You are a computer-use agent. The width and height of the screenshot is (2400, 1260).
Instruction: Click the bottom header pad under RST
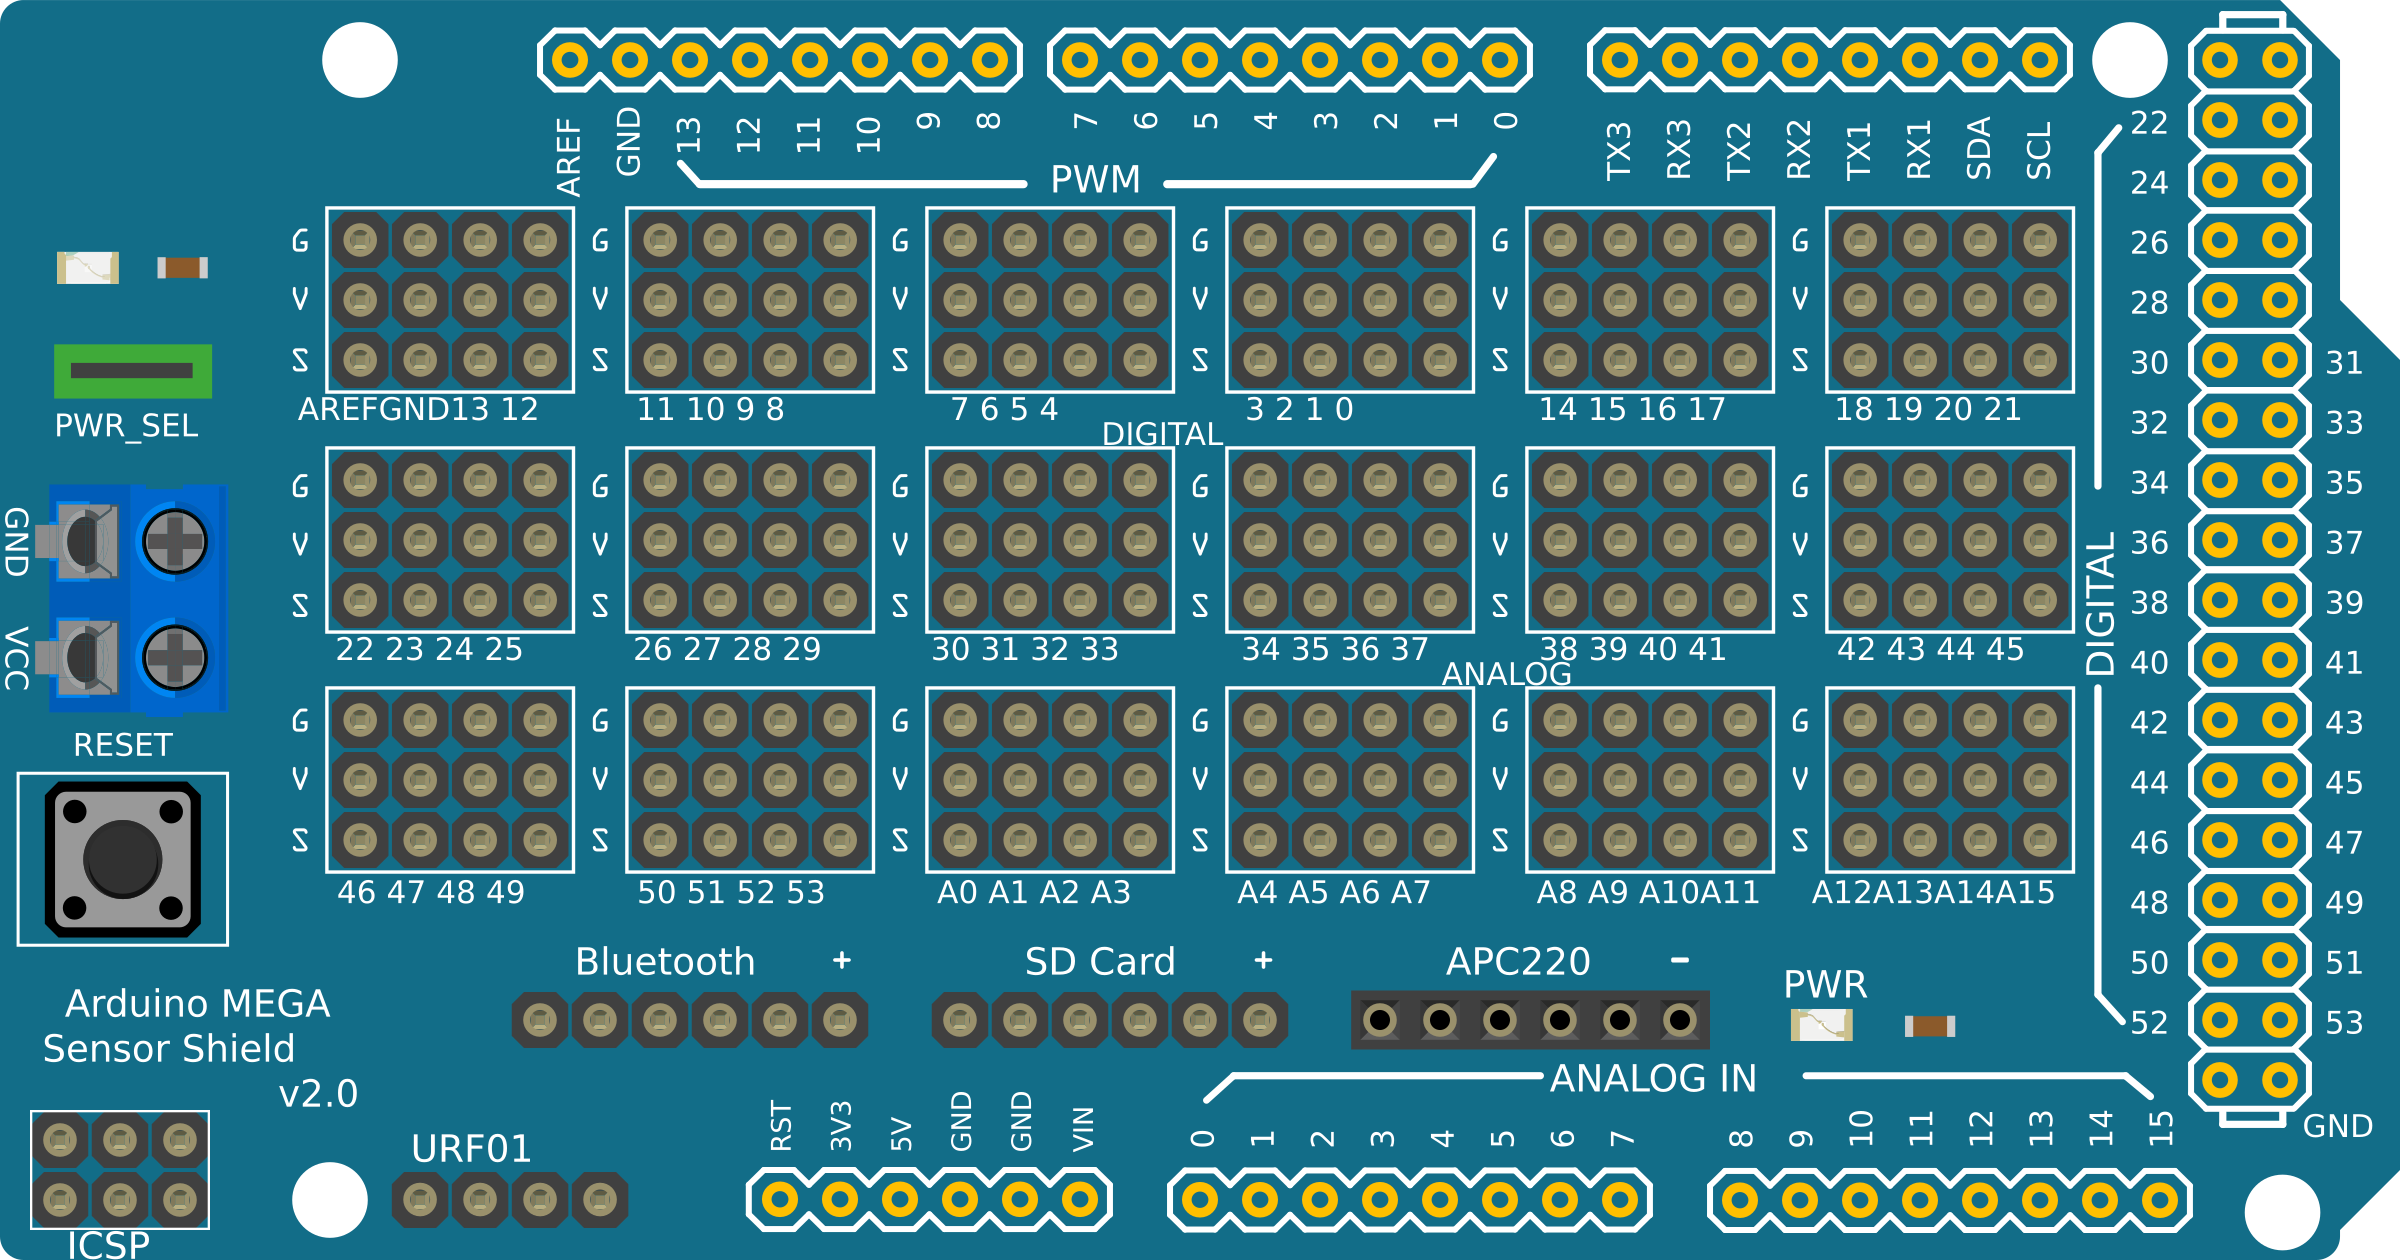point(780,1200)
